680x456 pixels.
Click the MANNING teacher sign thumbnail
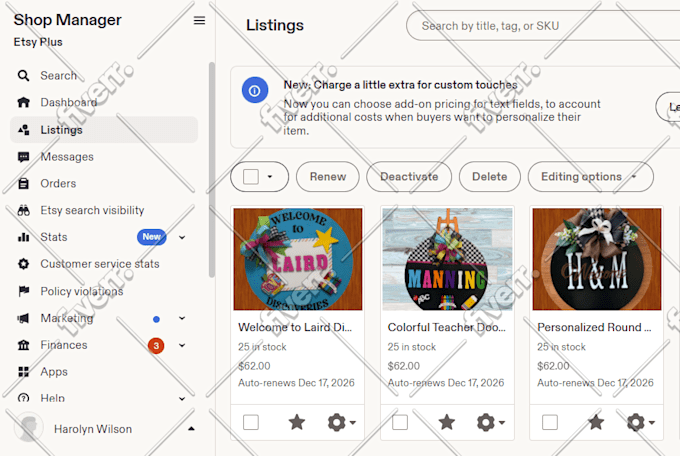[447, 259]
